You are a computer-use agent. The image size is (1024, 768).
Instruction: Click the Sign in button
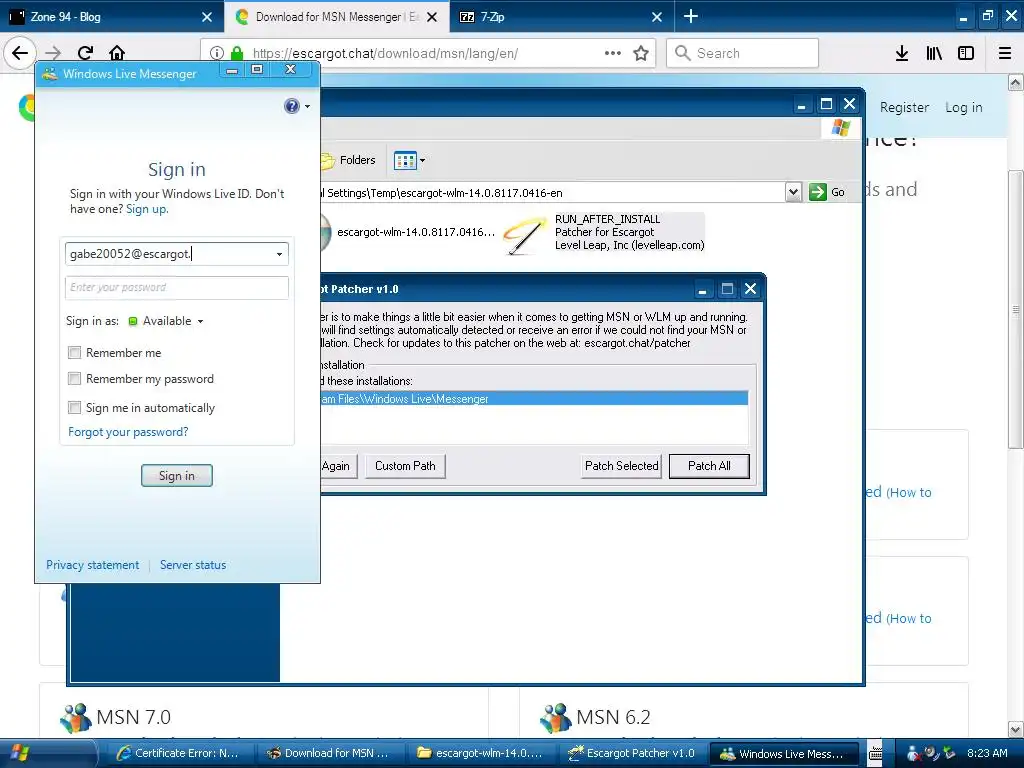(176, 475)
